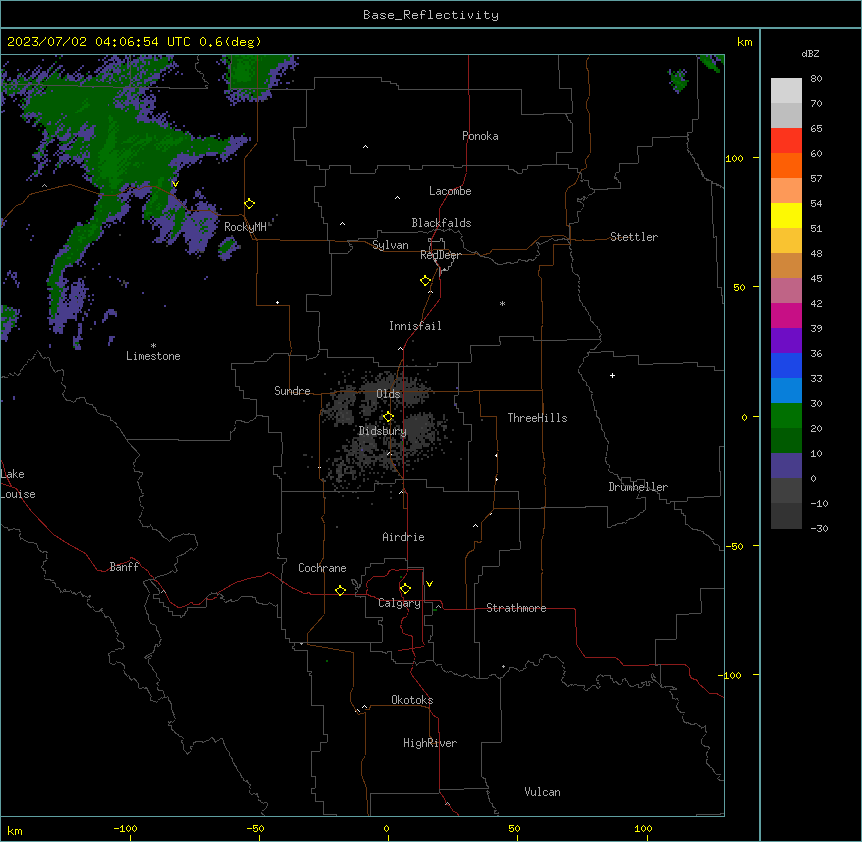Select the -30 value at the legend bottom
This screenshot has width=862, height=842.
click(819, 529)
